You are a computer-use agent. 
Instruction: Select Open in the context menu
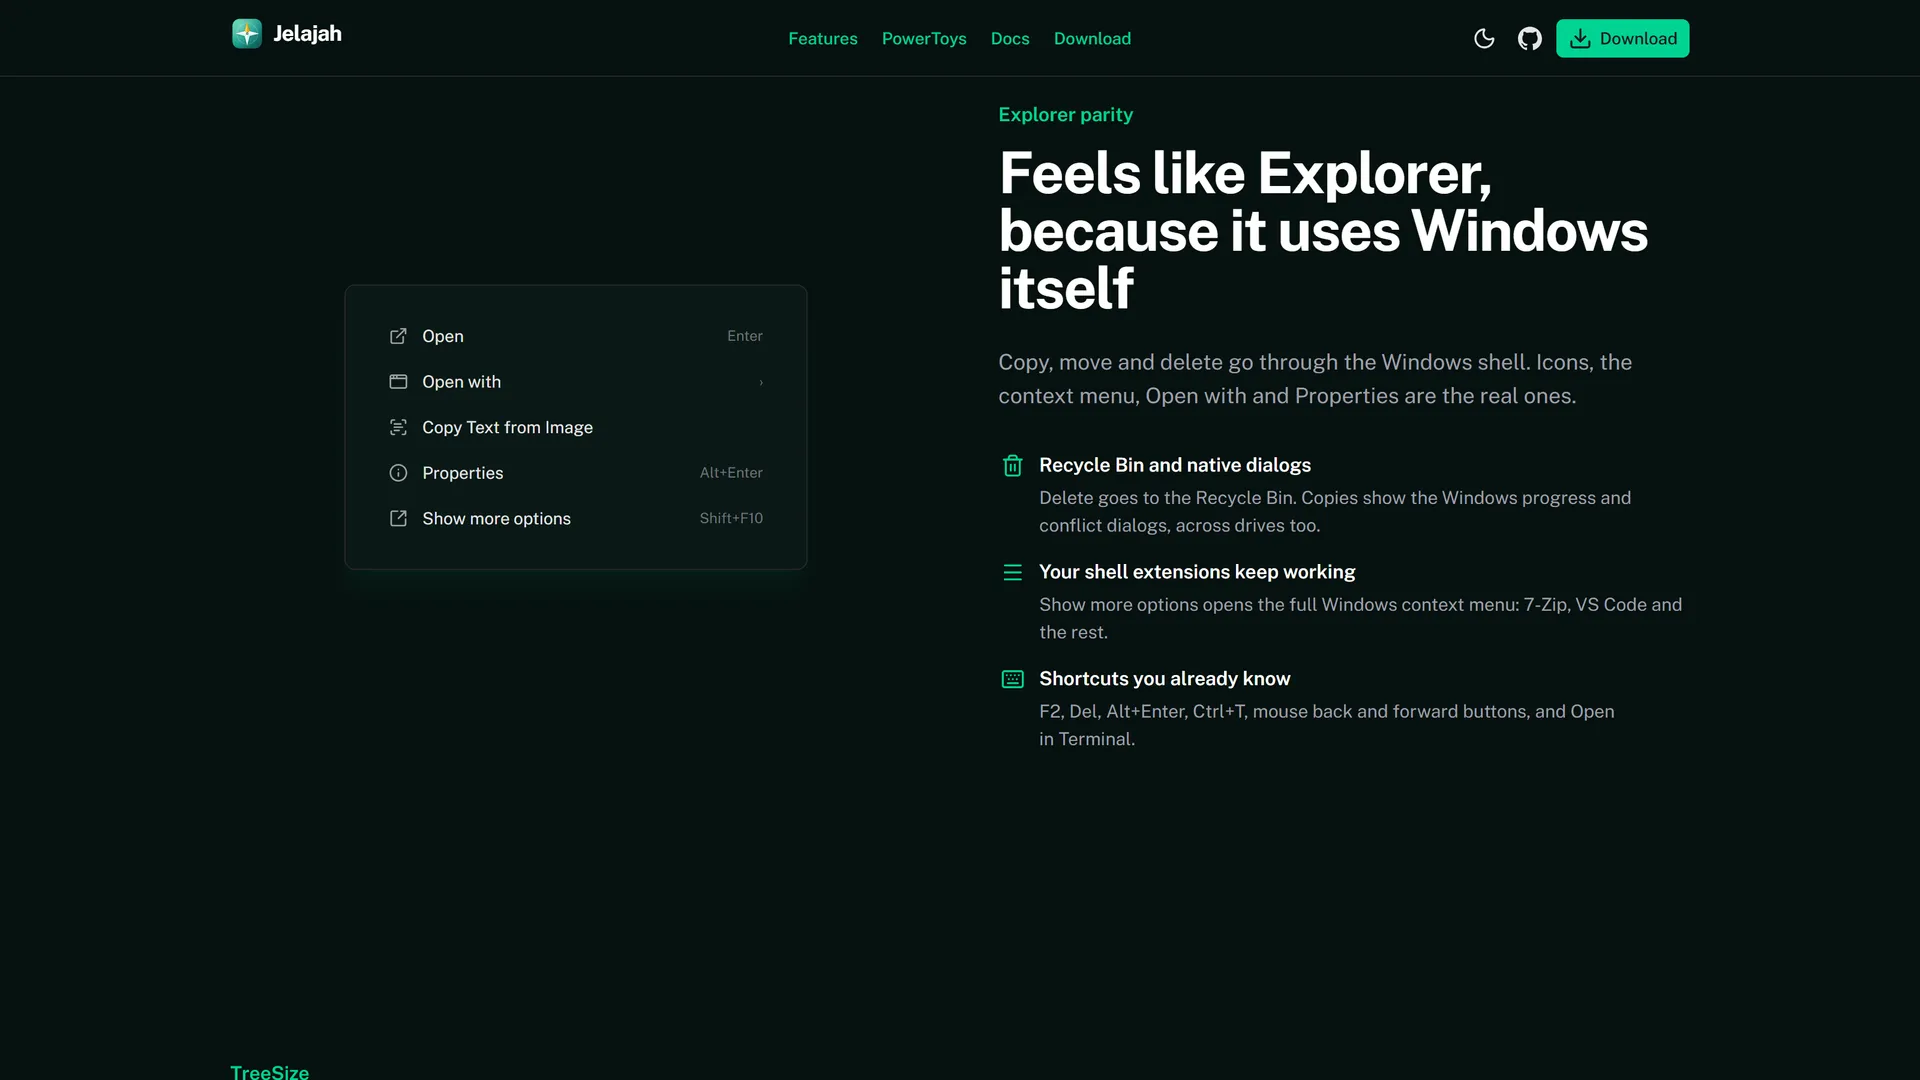[575, 336]
